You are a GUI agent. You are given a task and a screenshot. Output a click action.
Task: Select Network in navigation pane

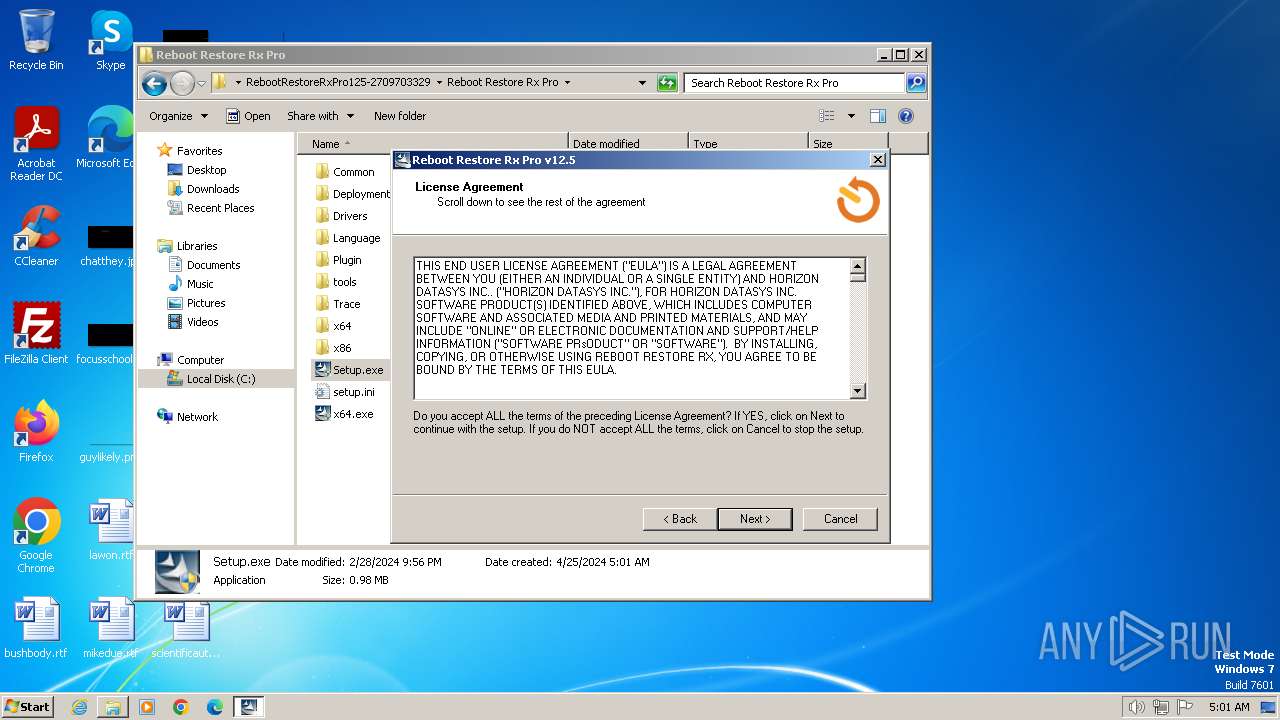[x=187, y=417]
